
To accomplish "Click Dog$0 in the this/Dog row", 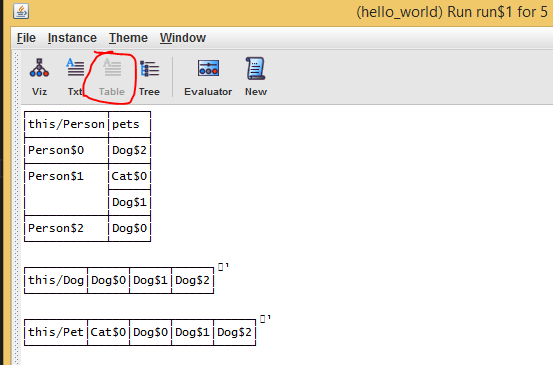I will [109, 280].
